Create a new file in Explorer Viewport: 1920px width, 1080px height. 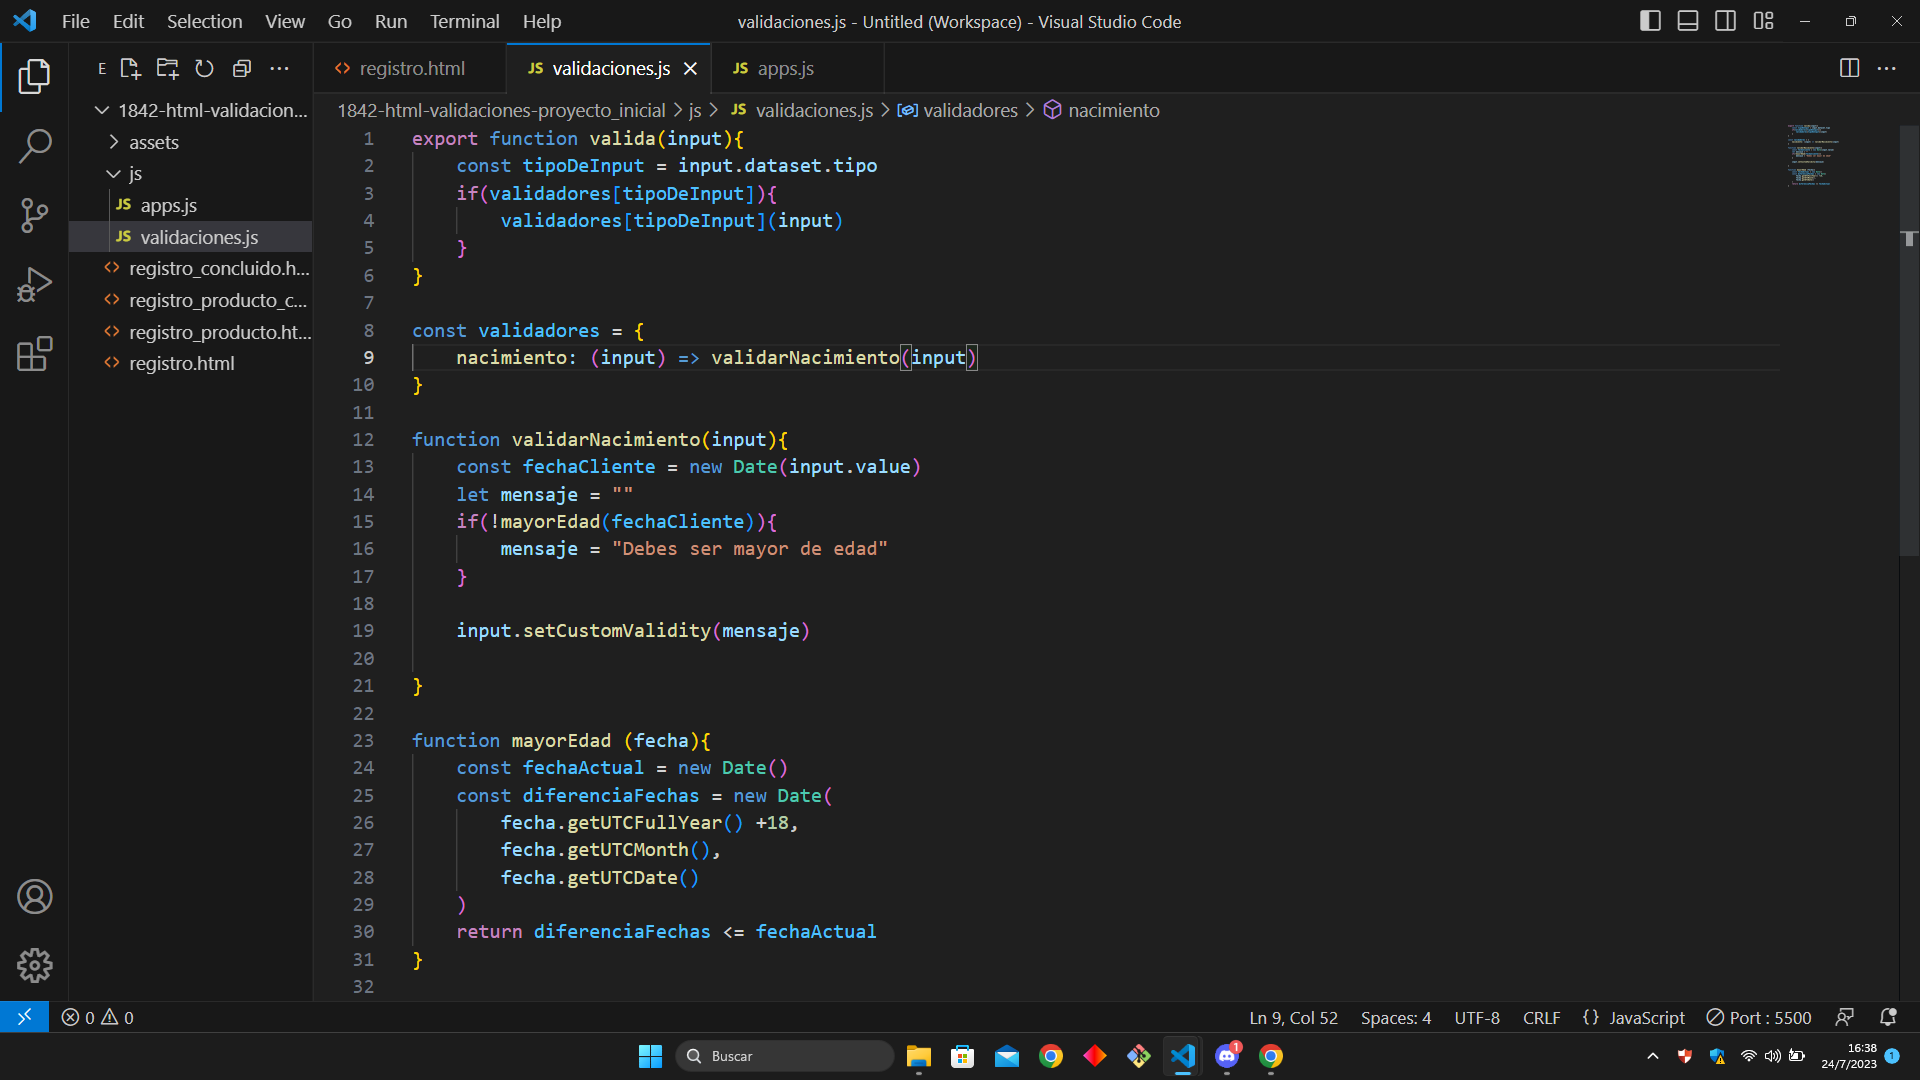[x=130, y=68]
